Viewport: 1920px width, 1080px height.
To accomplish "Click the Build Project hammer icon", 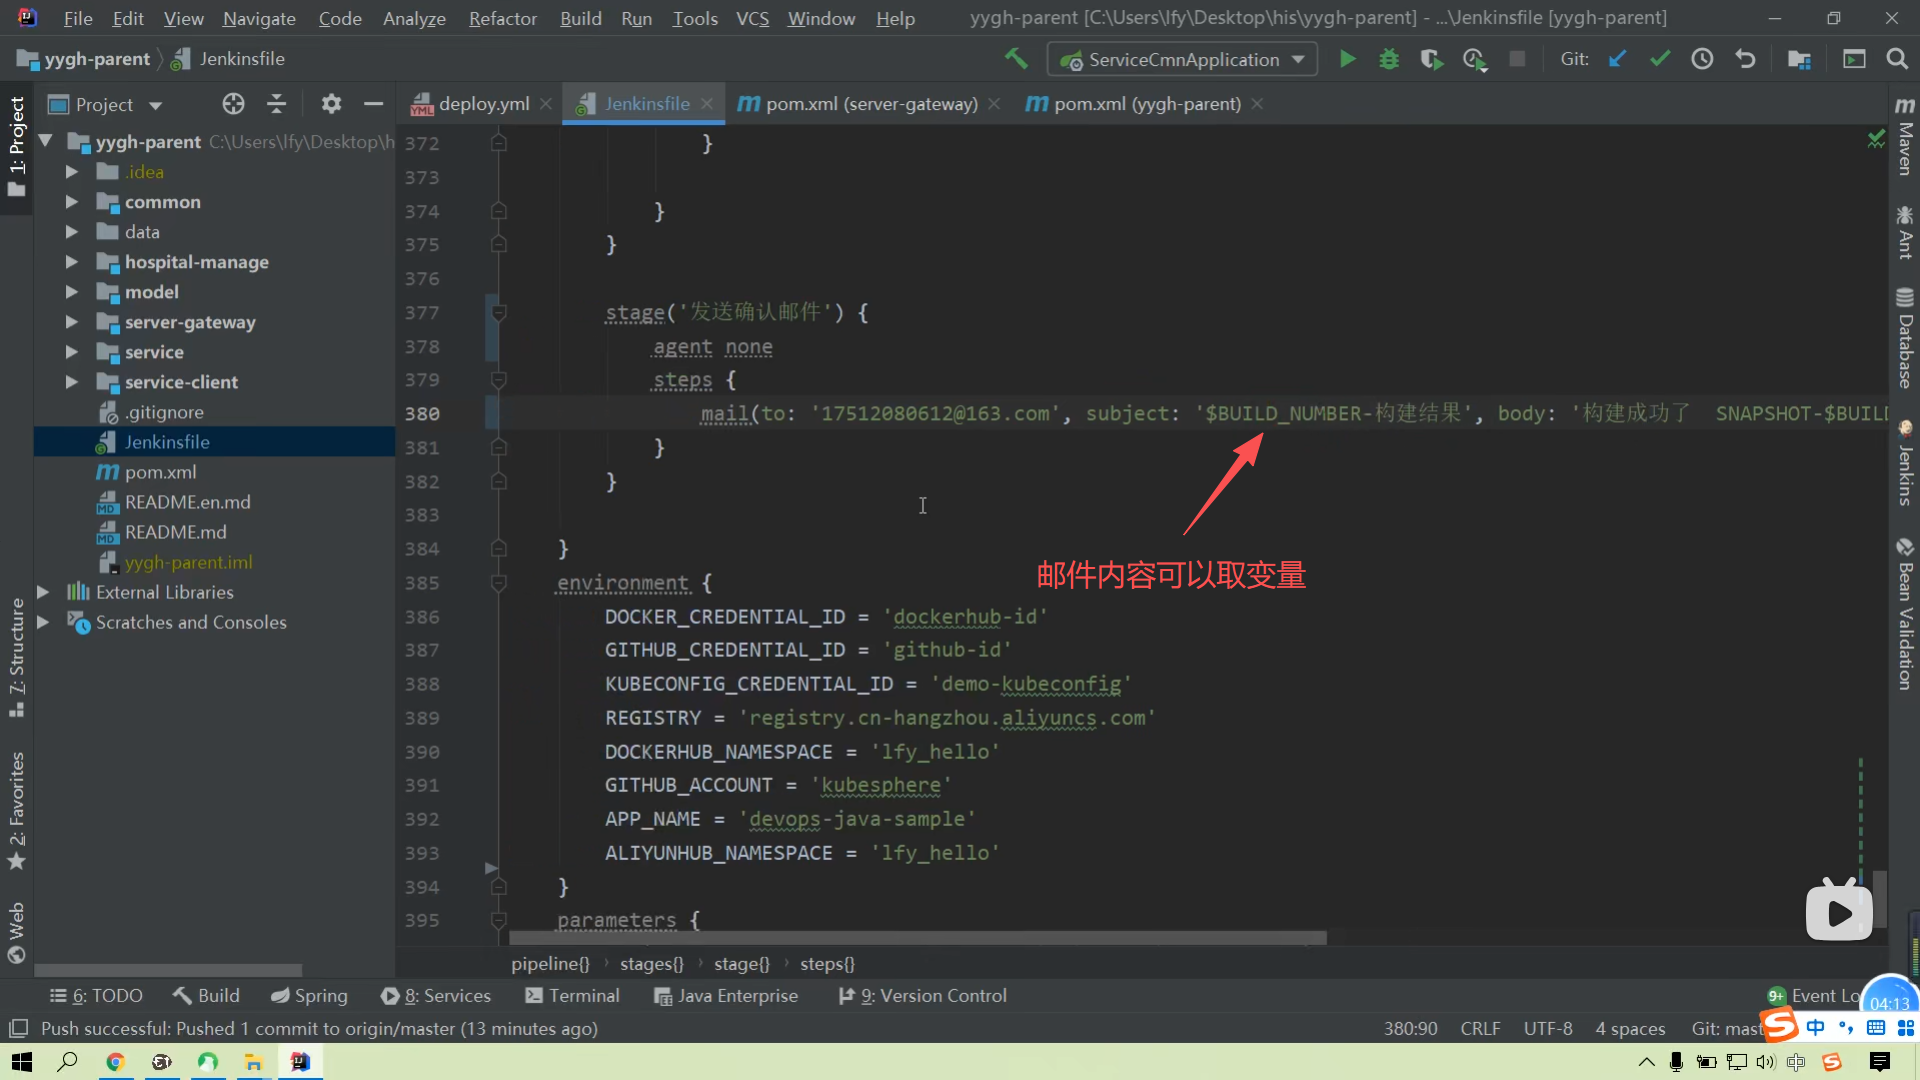I will click(x=1016, y=59).
